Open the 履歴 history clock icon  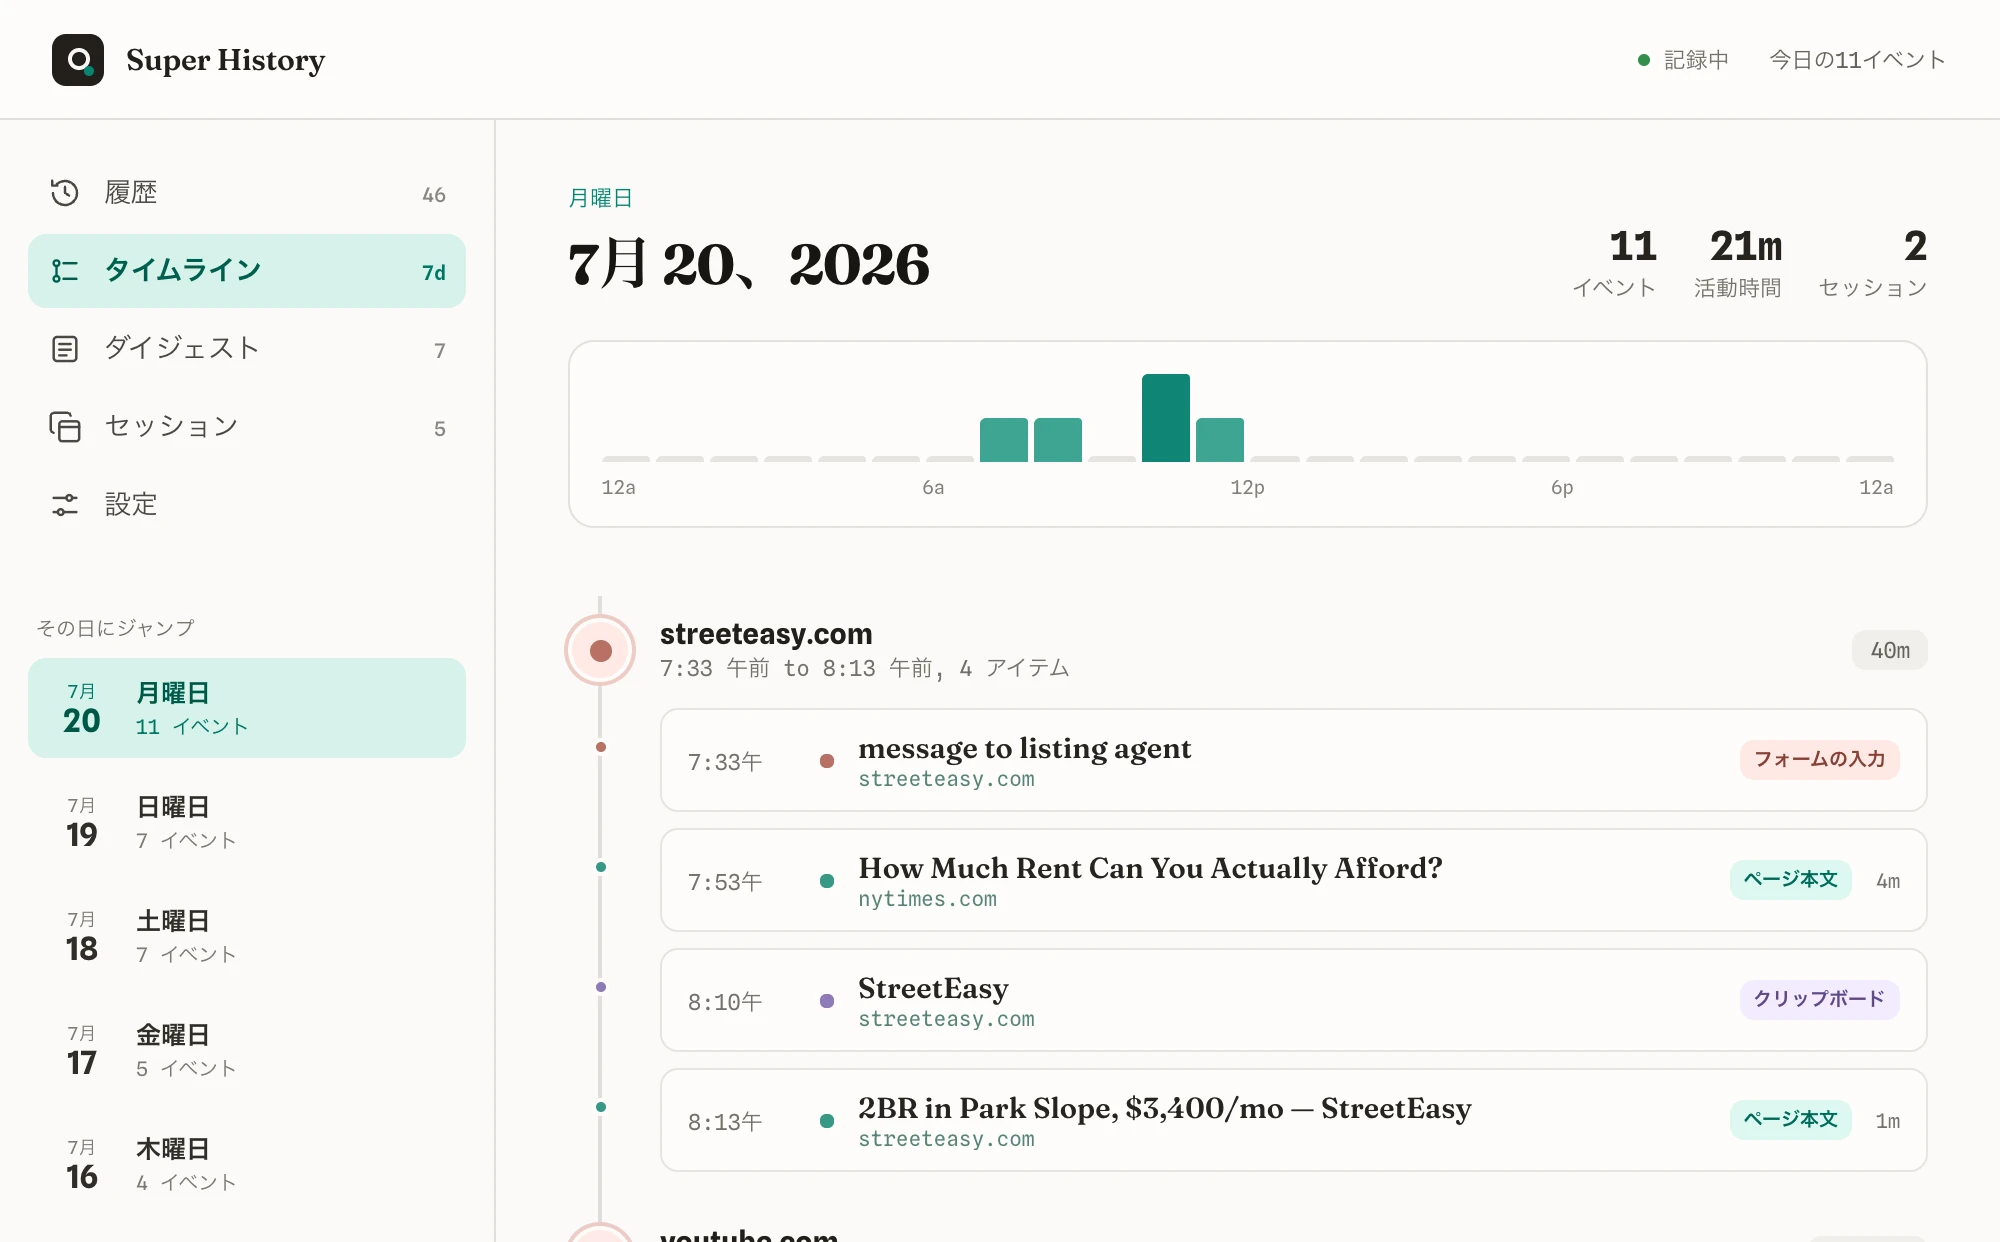65,193
